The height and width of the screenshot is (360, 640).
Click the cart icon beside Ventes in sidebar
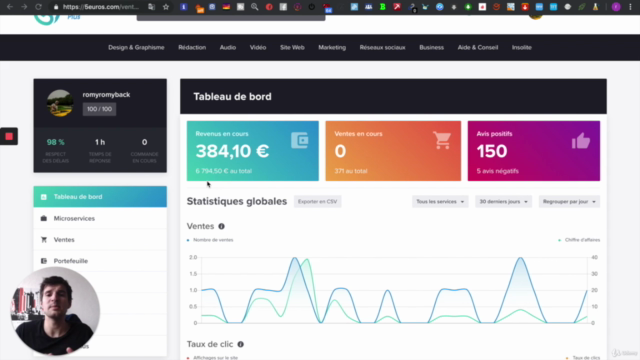click(x=44, y=240)
